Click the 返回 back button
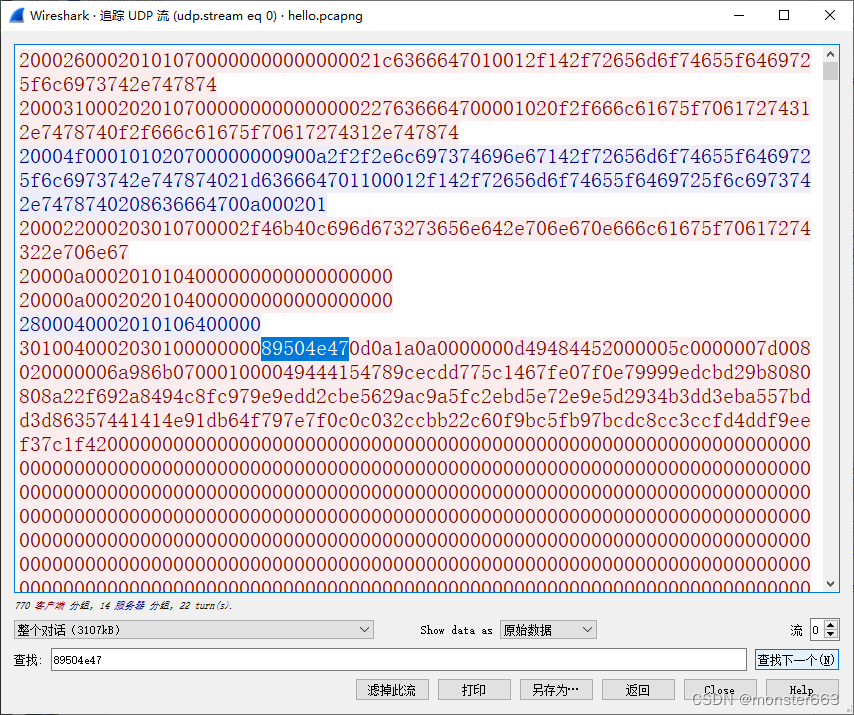Screen dimensions: 854x715 637,689
